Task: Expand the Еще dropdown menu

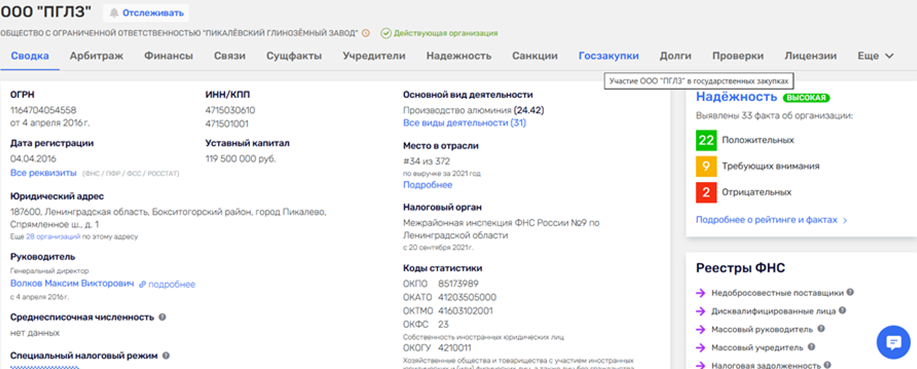Action: (x=875, y=56)
